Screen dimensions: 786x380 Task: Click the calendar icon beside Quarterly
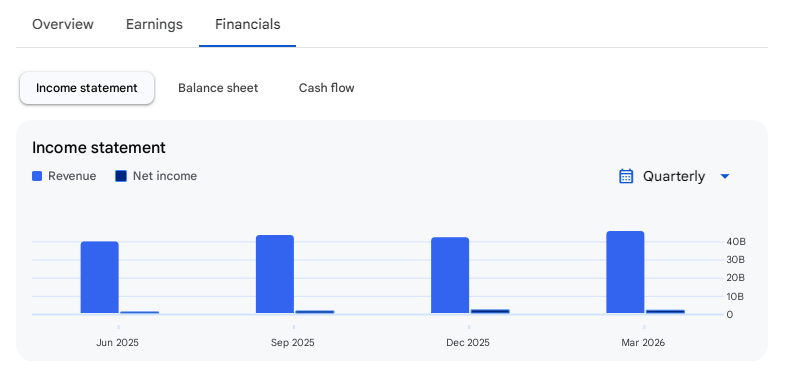tap(626, 176)
